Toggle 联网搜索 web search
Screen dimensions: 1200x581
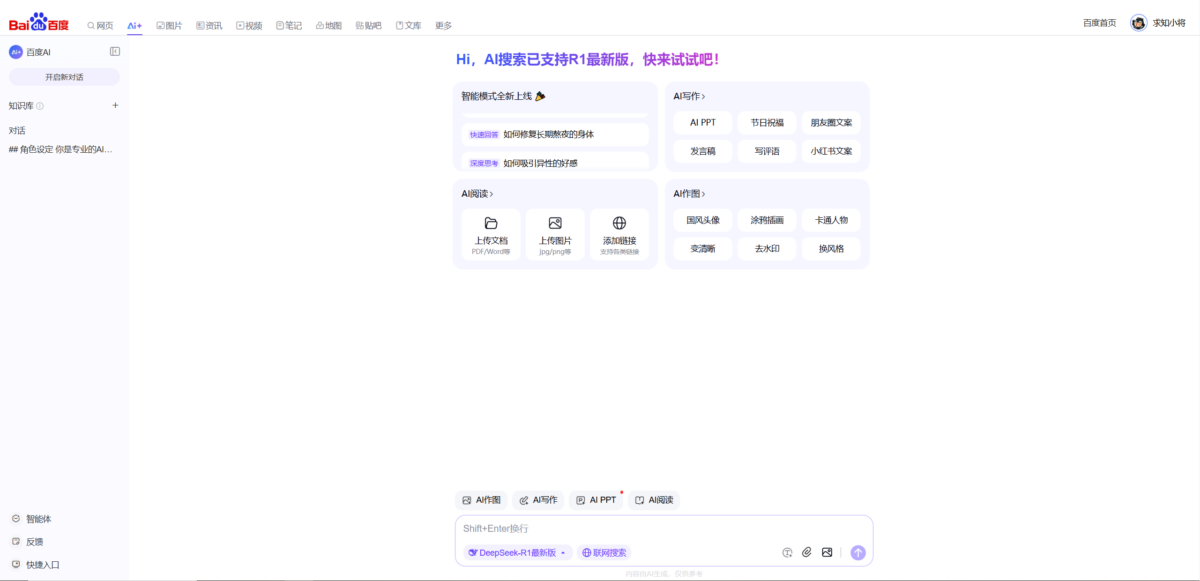click(604, 552)
